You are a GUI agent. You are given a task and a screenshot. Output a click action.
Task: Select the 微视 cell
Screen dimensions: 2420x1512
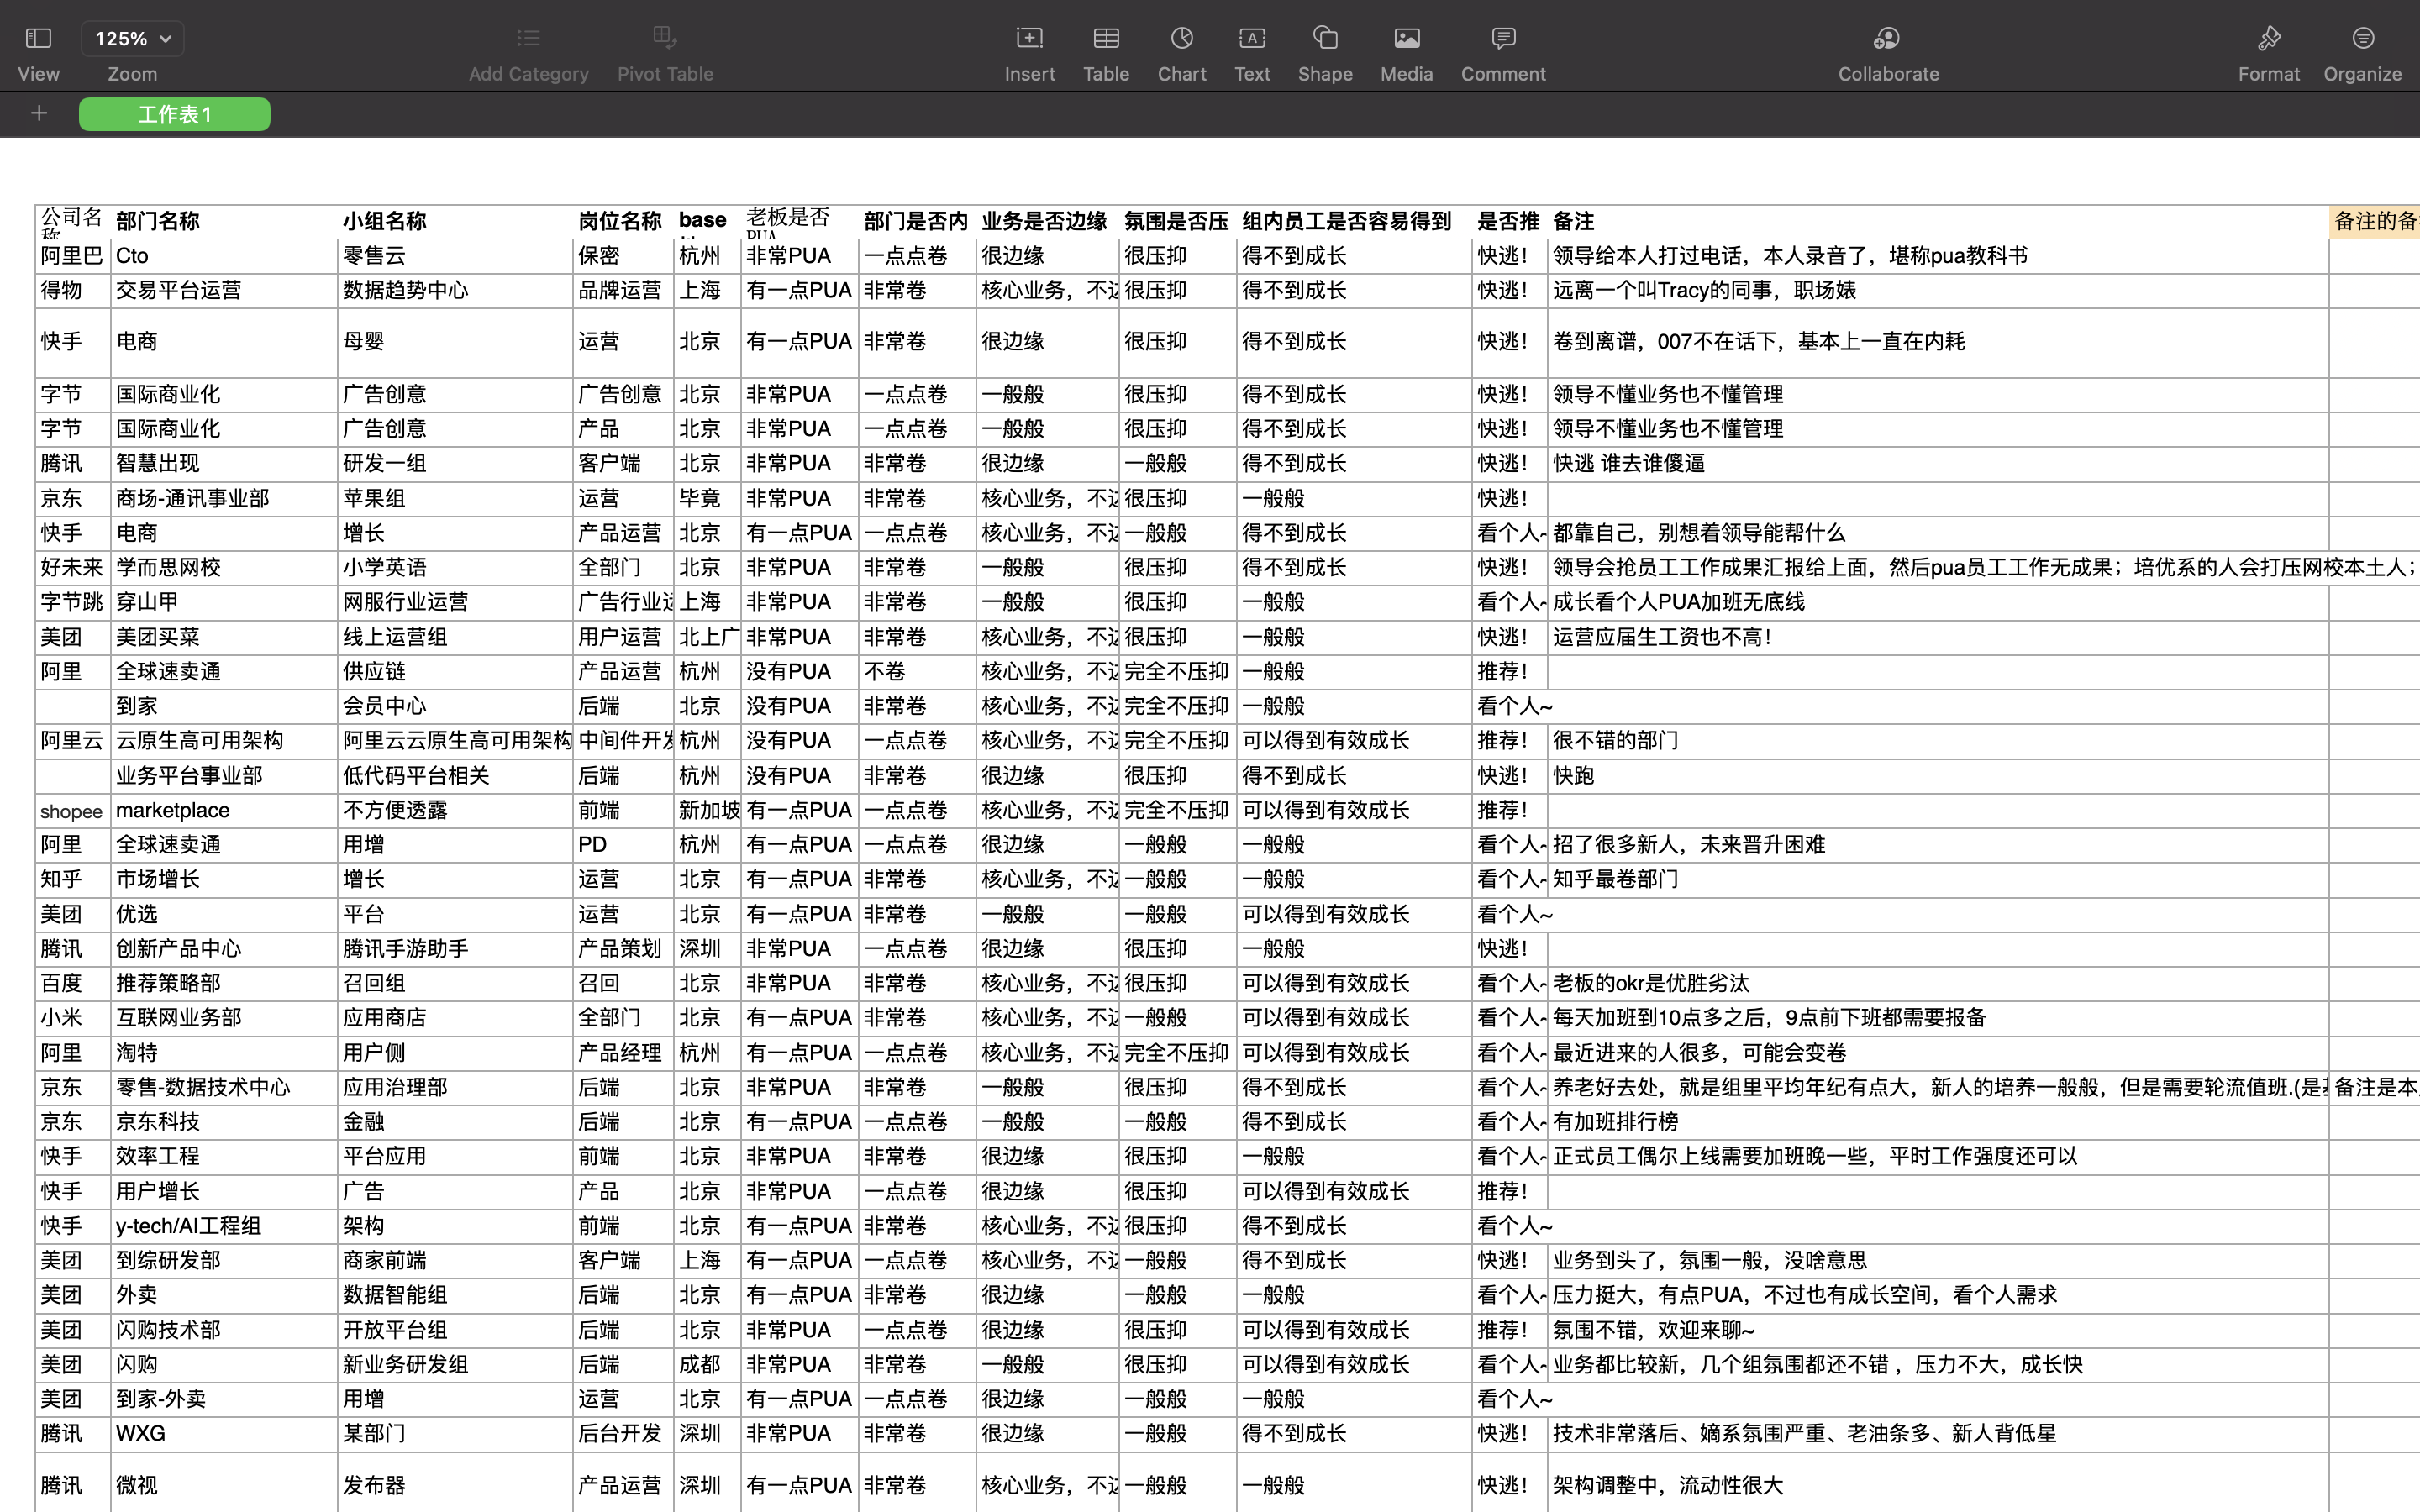[x=224, y=1486]
